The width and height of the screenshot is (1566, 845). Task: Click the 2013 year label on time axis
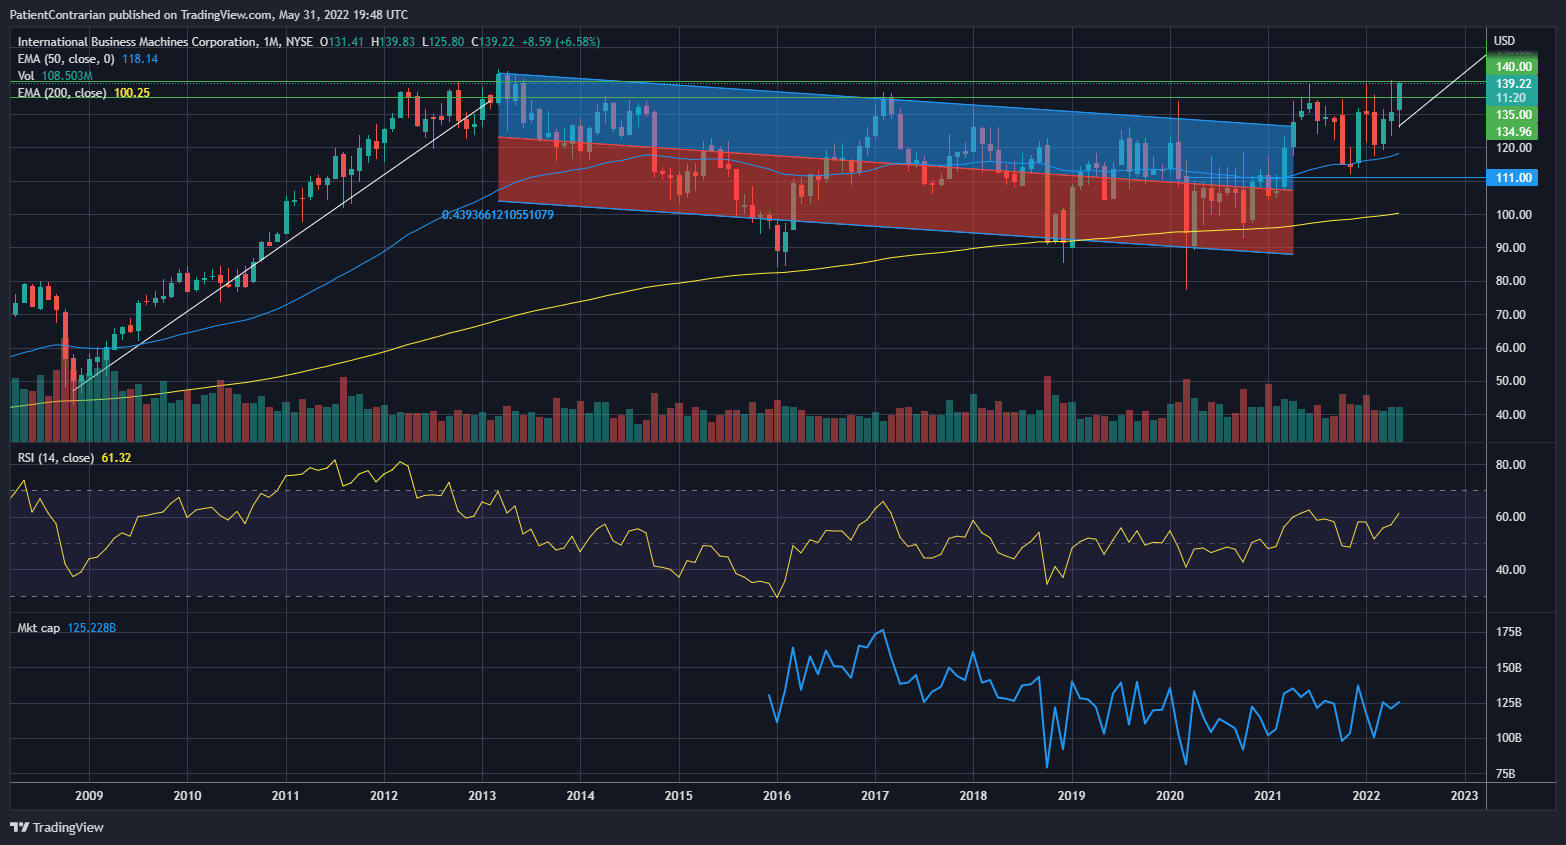click(x=482, y=796)
